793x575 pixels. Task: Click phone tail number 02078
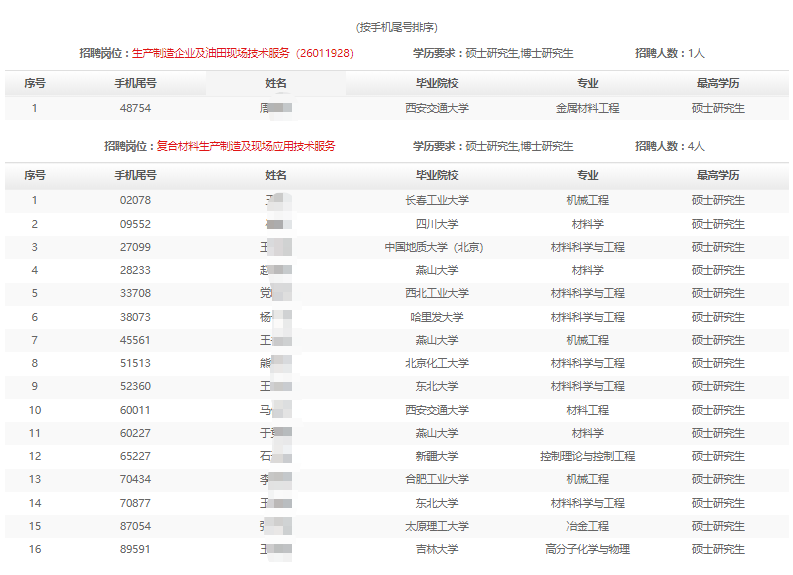[x=135, y=200]
